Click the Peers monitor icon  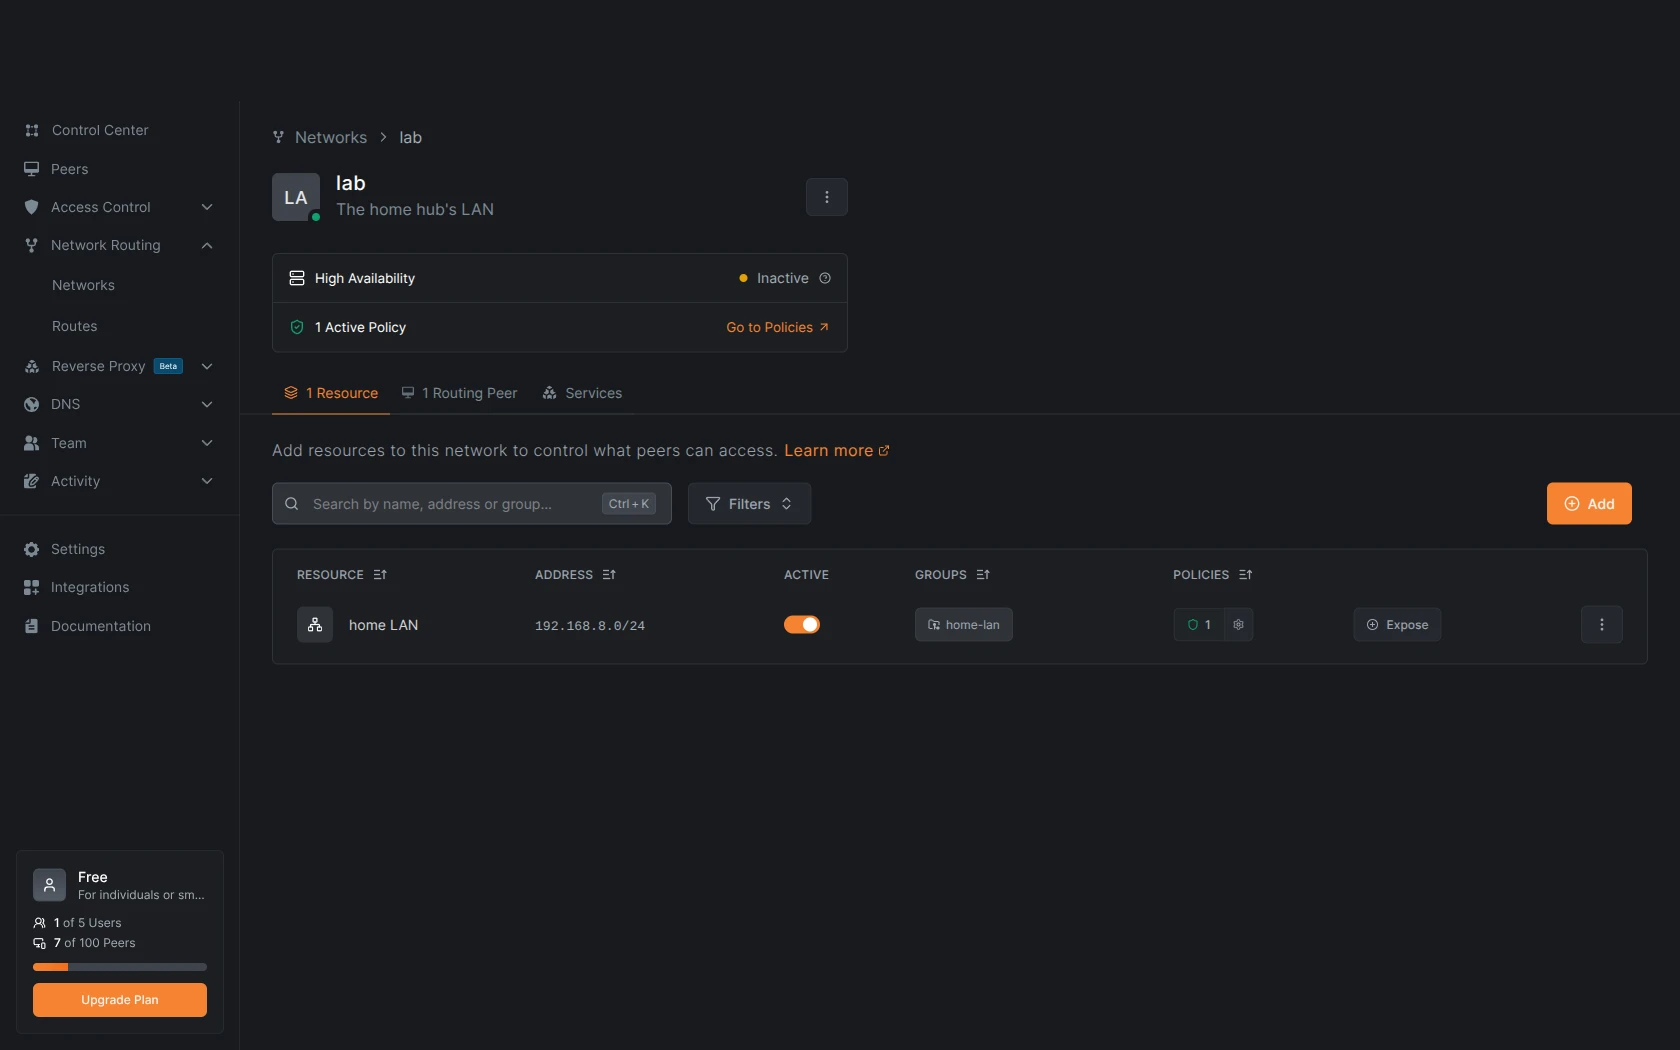pyautogui.click(x=32, y=169)
